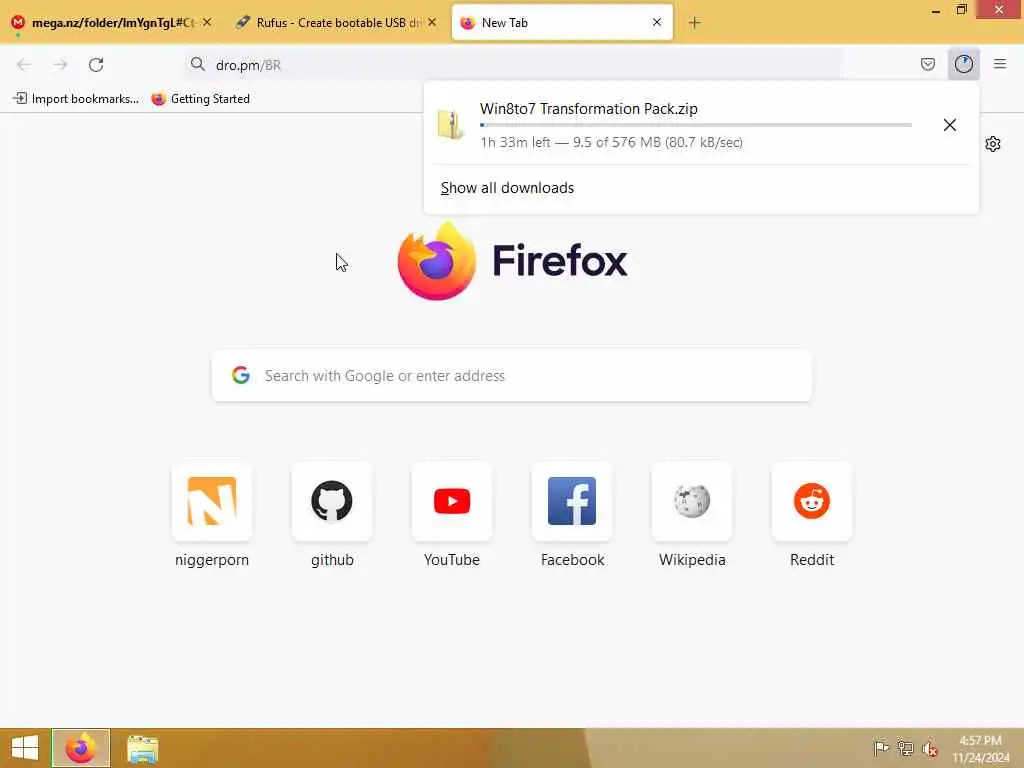Click Show all downloads
The height and width of the screenshot is (768, 1024).
tap(507, 188)
